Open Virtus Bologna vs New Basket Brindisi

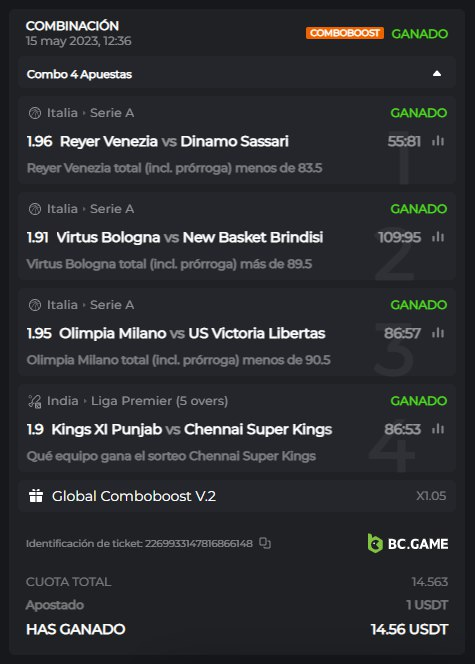pyautogui.click(x=190, y=238)
